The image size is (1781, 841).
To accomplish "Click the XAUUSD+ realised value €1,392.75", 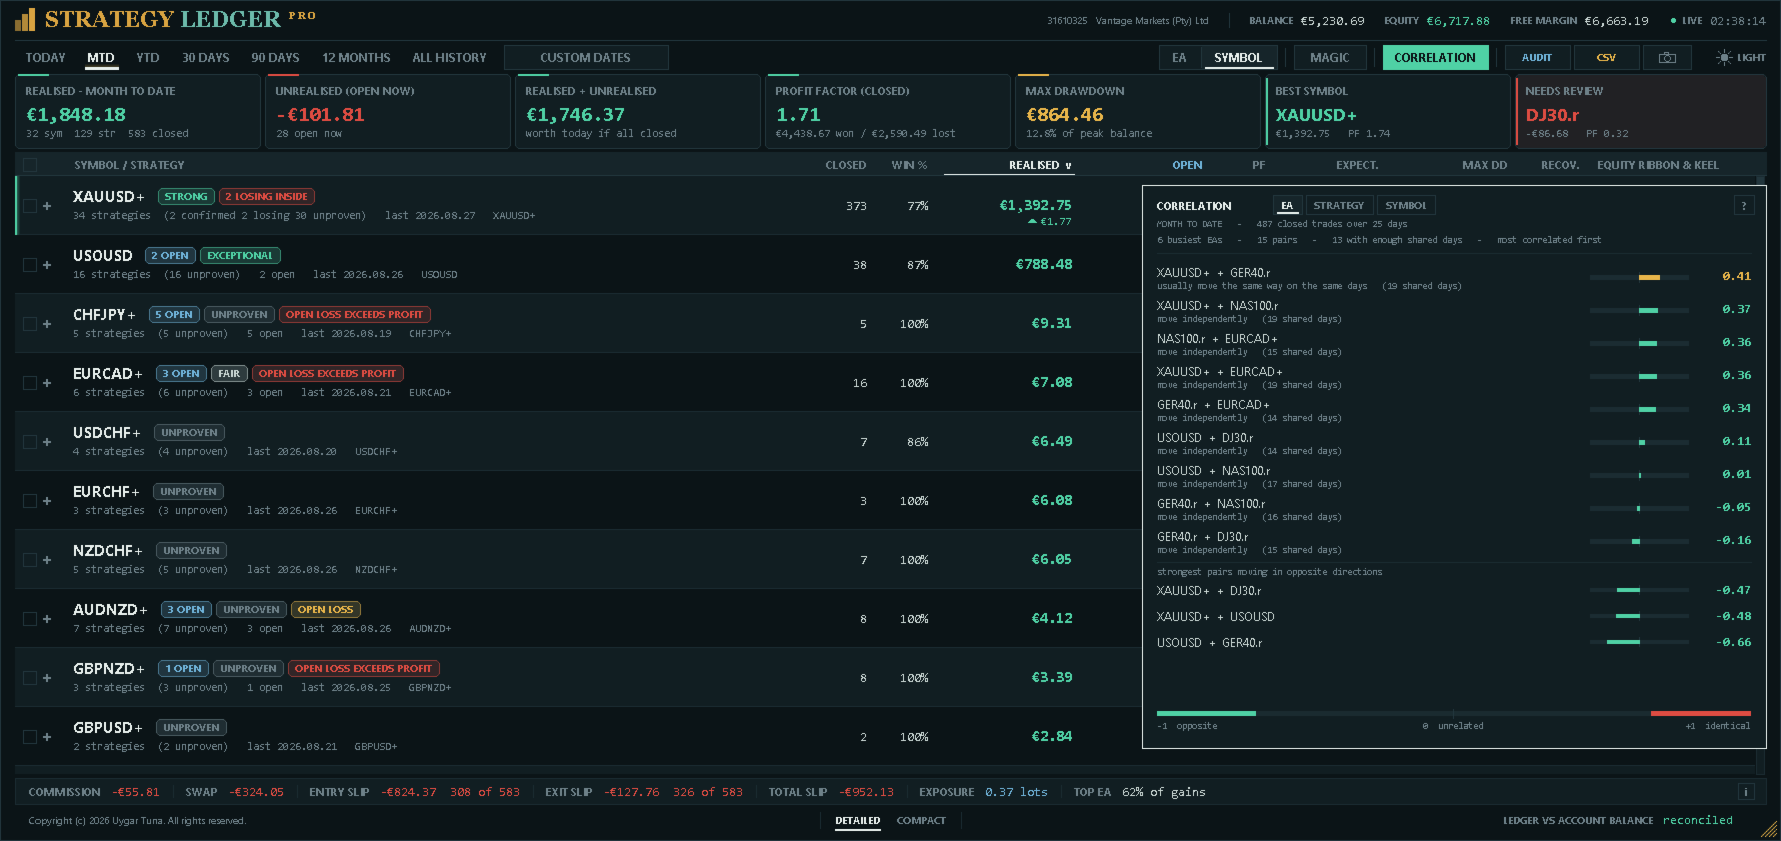I will (x=1035, y=205).
